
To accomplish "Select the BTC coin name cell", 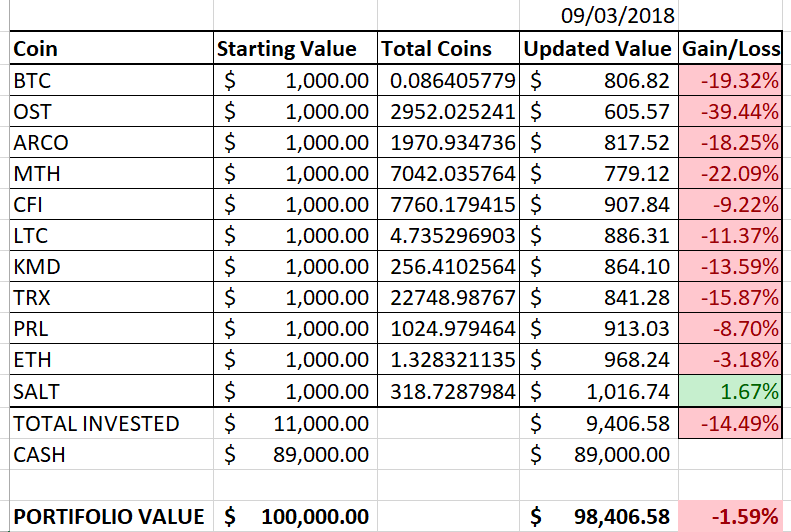I will 110,80.
